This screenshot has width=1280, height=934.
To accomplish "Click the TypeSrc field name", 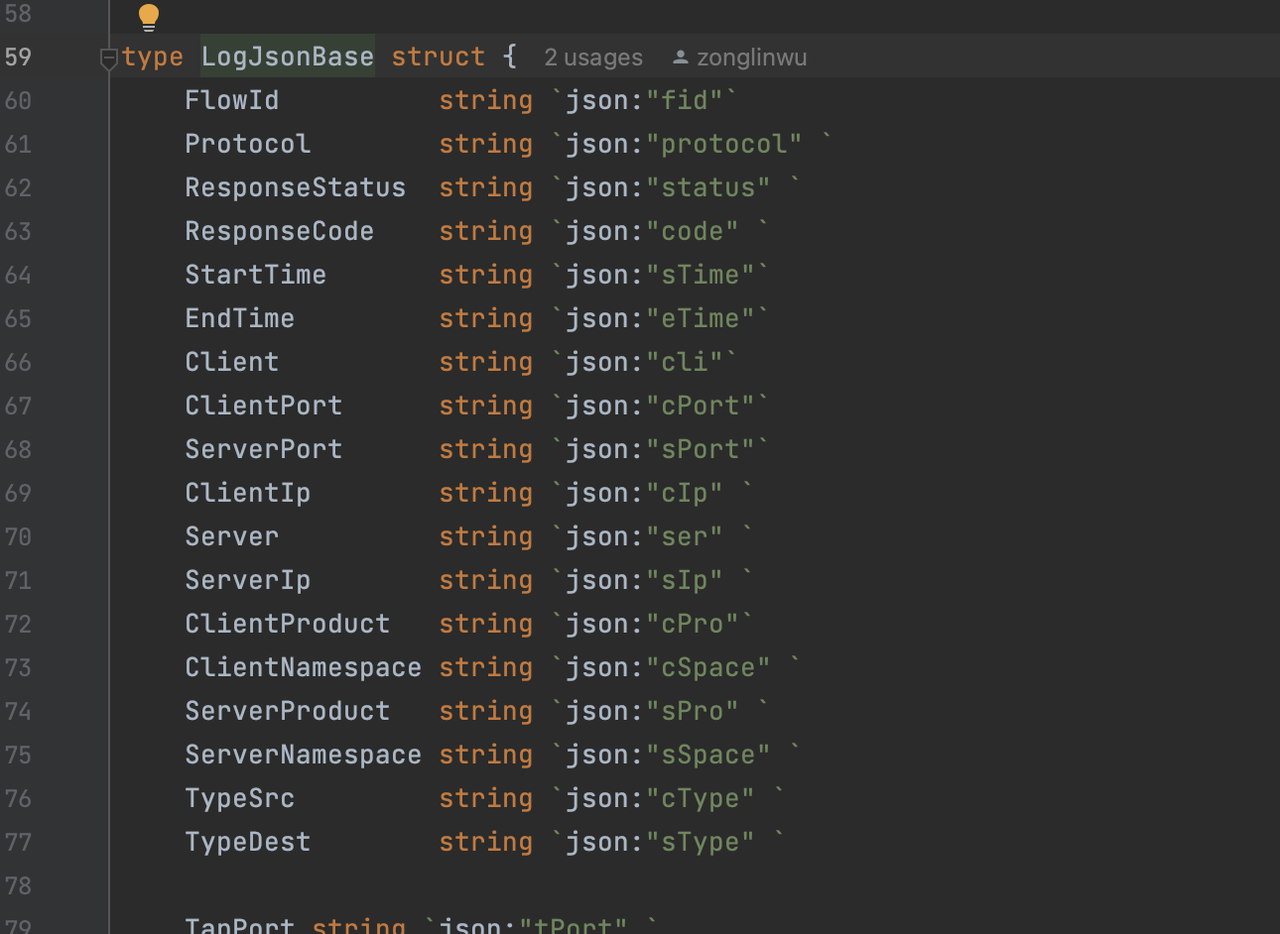I will pyautogui.click(x=240, y=798).
